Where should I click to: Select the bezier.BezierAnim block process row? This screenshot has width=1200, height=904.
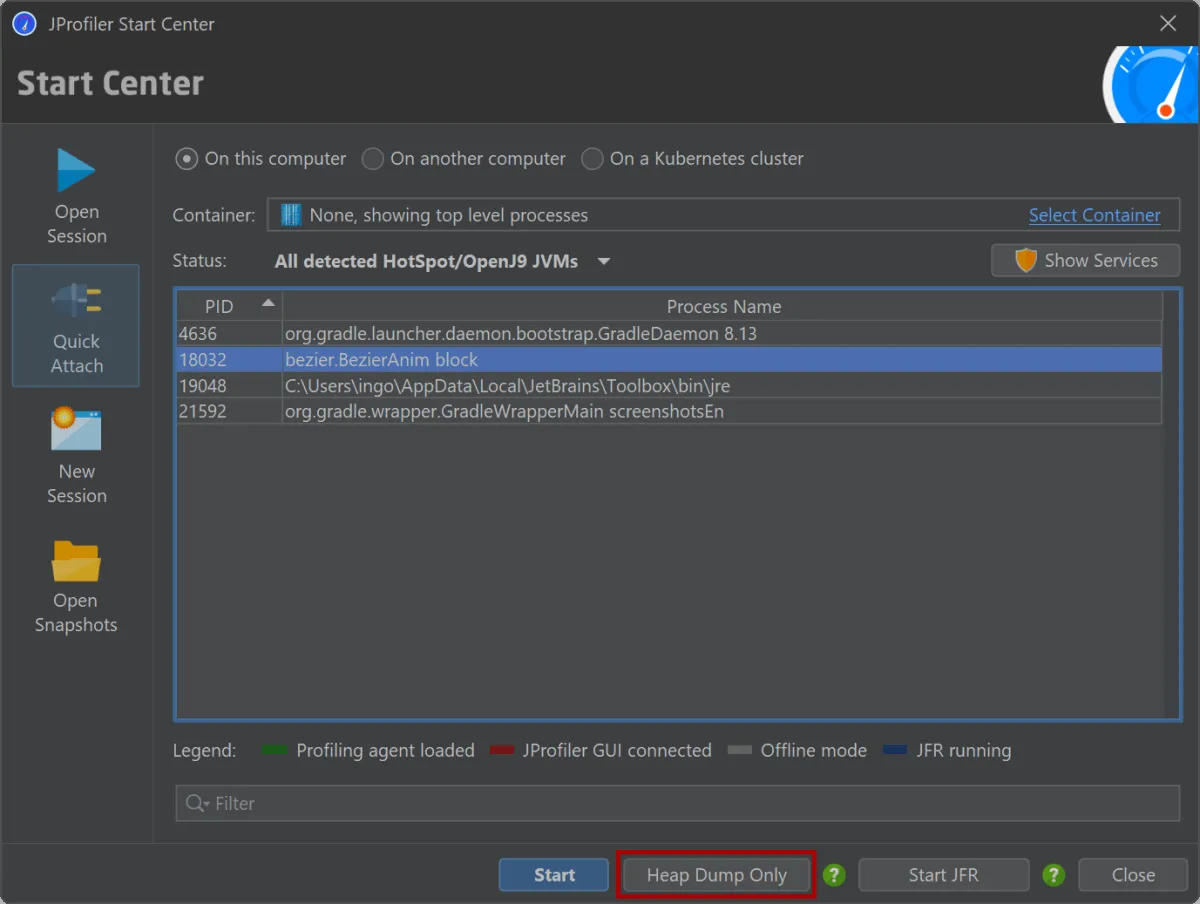669,360
